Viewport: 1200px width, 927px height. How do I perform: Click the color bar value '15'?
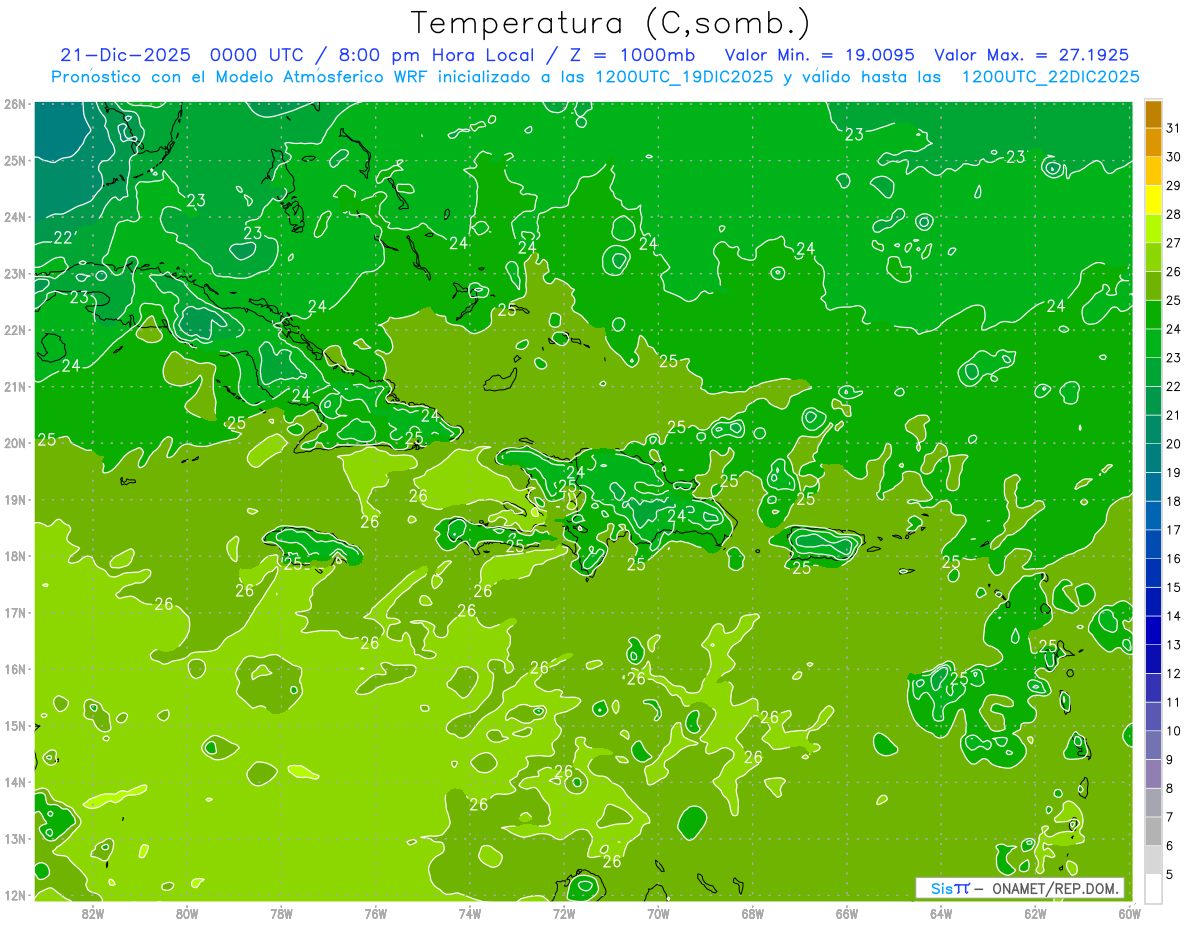click(1173, 587)
